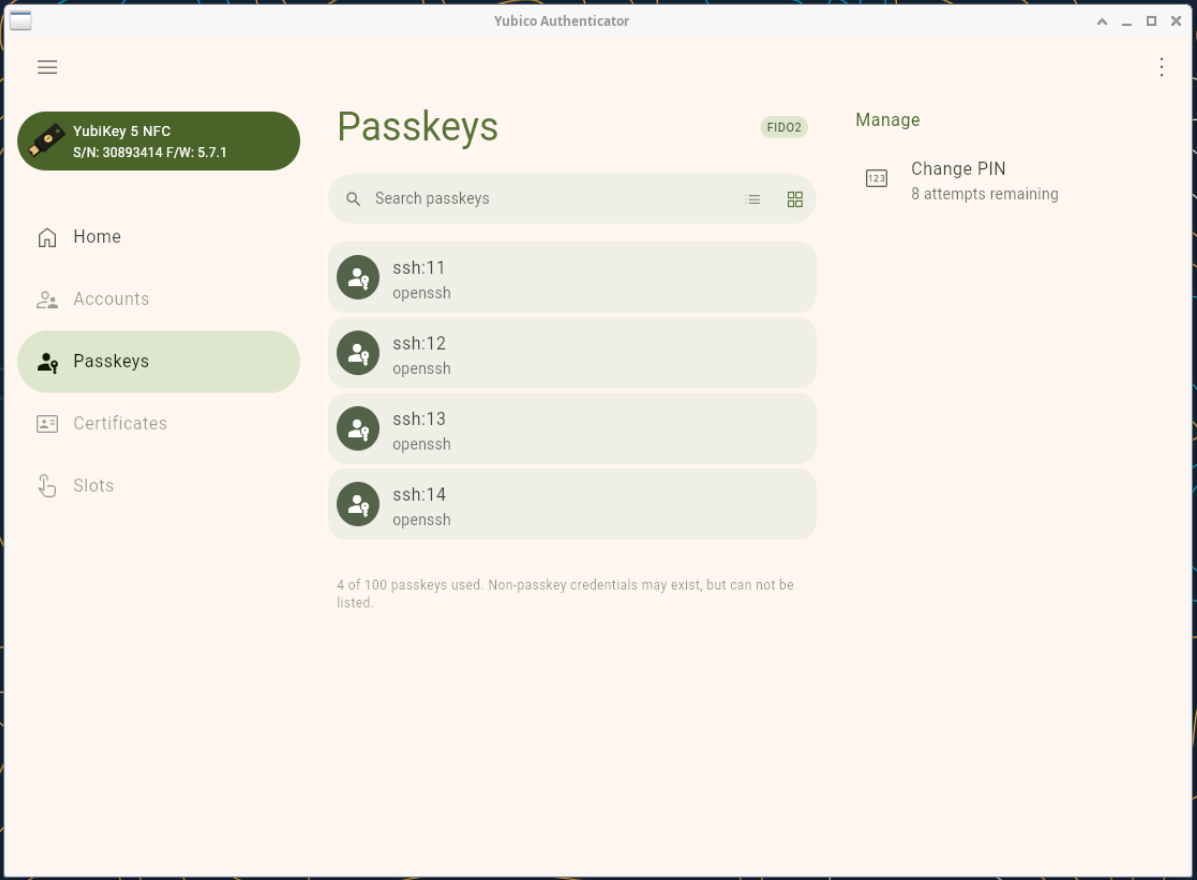This screenshot has width=1197, height=880.
Task: Click the Certificates ID card icon
Action: [47, 424]
